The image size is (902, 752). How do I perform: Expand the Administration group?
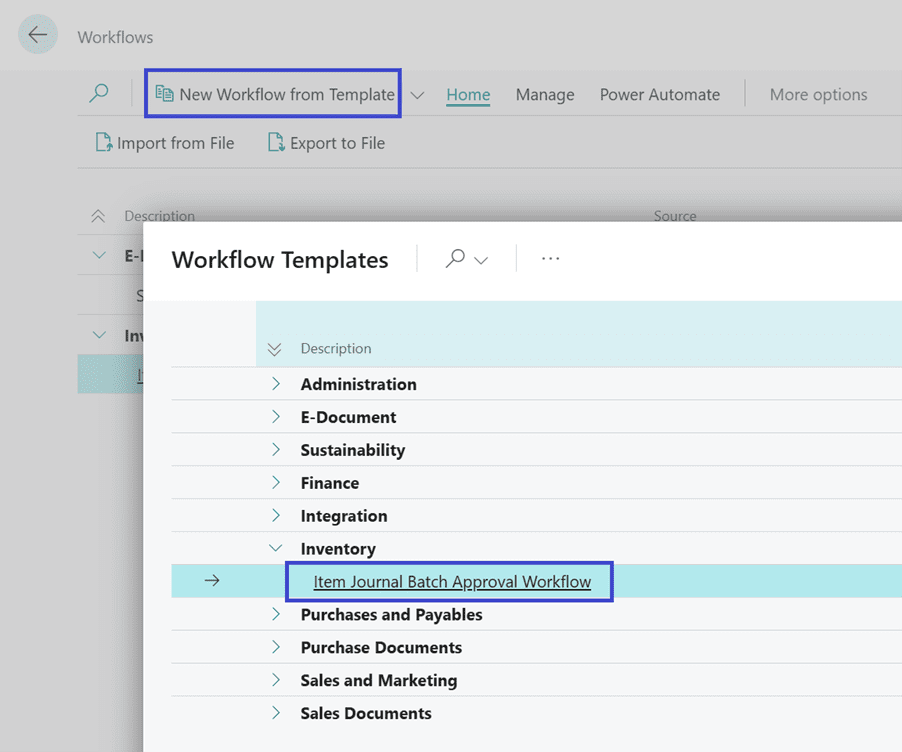(x=276, y=384)
